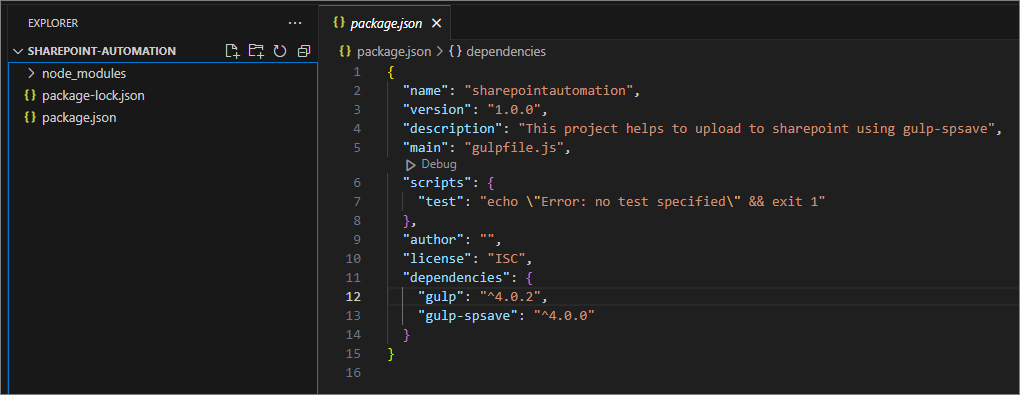Click the Debug play icon above scripts

pos(410,165)
